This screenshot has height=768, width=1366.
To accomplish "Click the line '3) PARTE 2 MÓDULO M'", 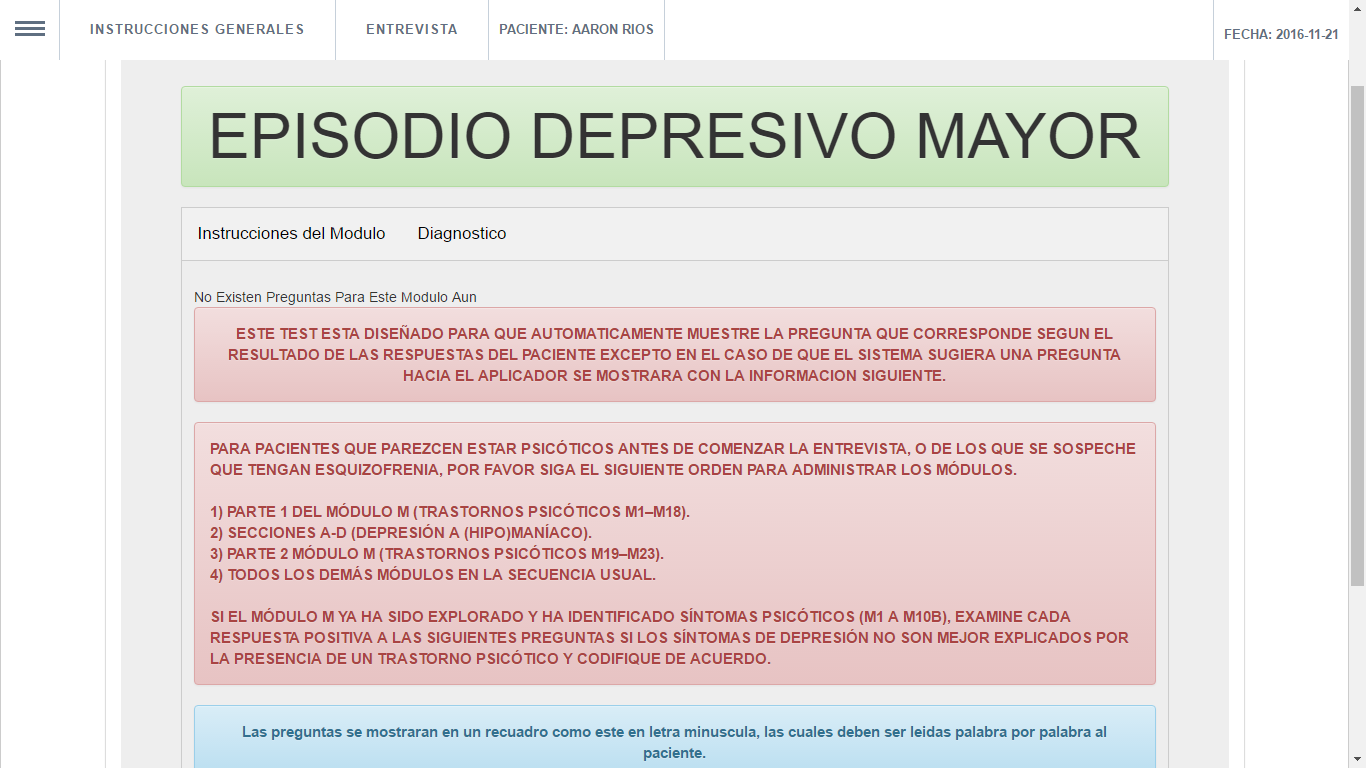I will coord(436,554).
